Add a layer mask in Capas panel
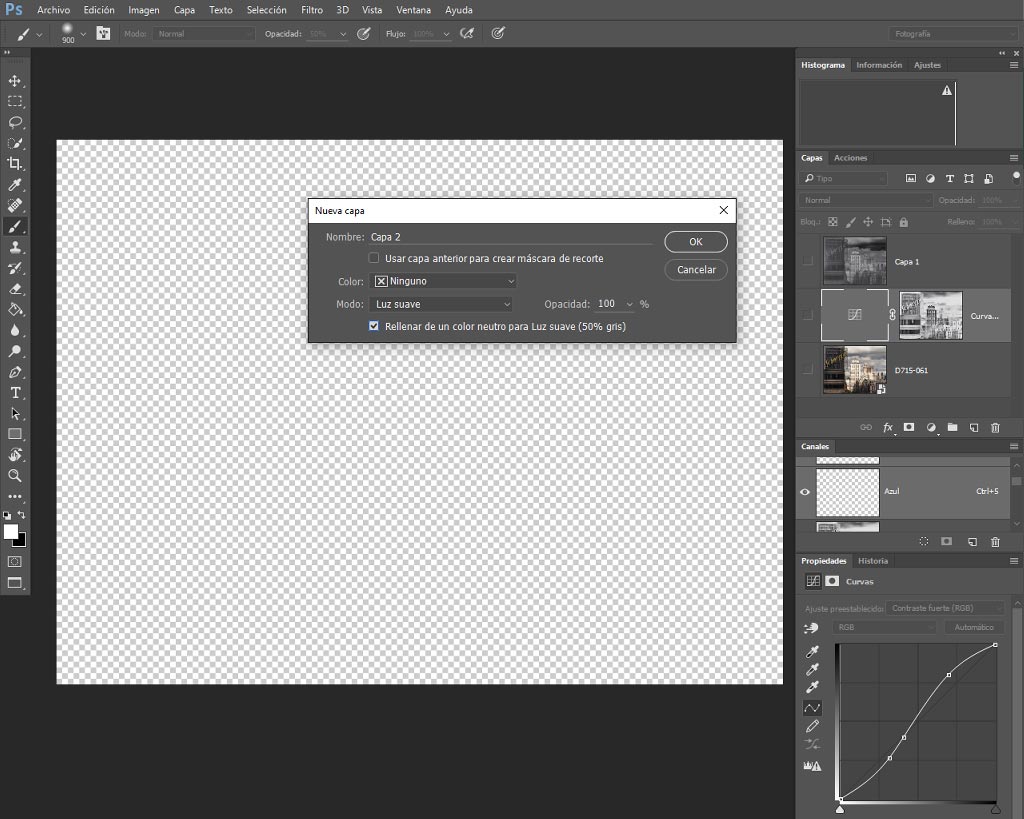 click(908, 428)
